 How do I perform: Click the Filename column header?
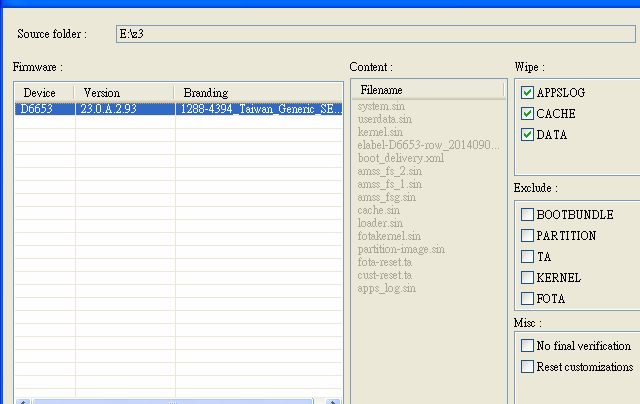click(429, 90)
